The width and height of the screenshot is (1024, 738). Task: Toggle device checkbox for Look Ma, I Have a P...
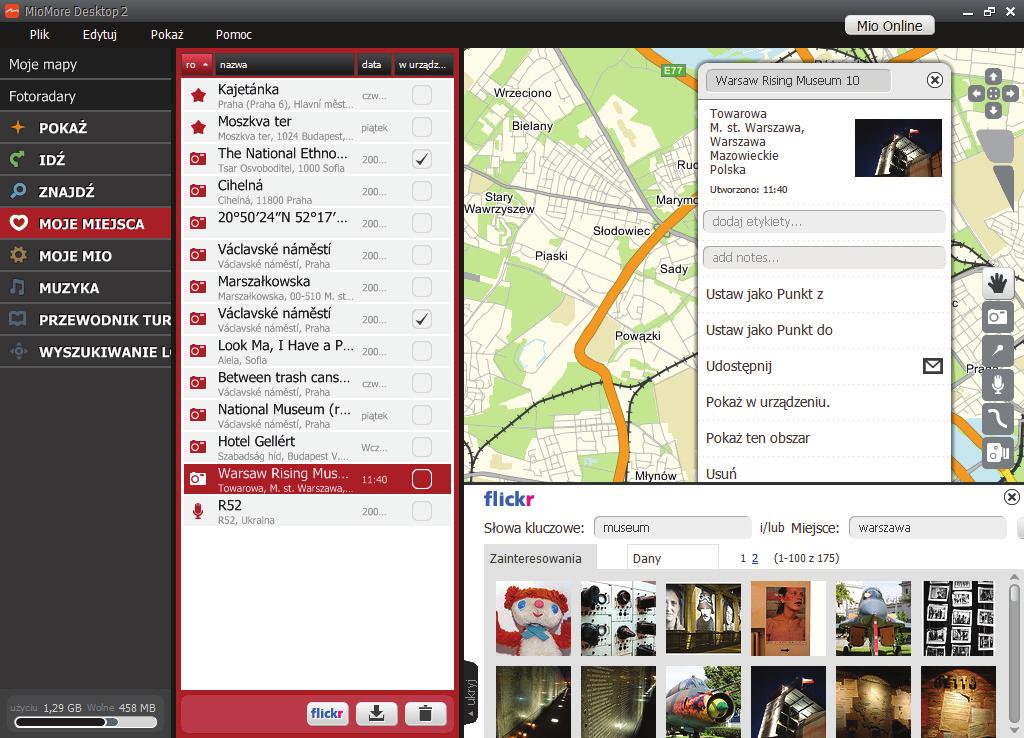pyautogui.click(x=422, y=351)
